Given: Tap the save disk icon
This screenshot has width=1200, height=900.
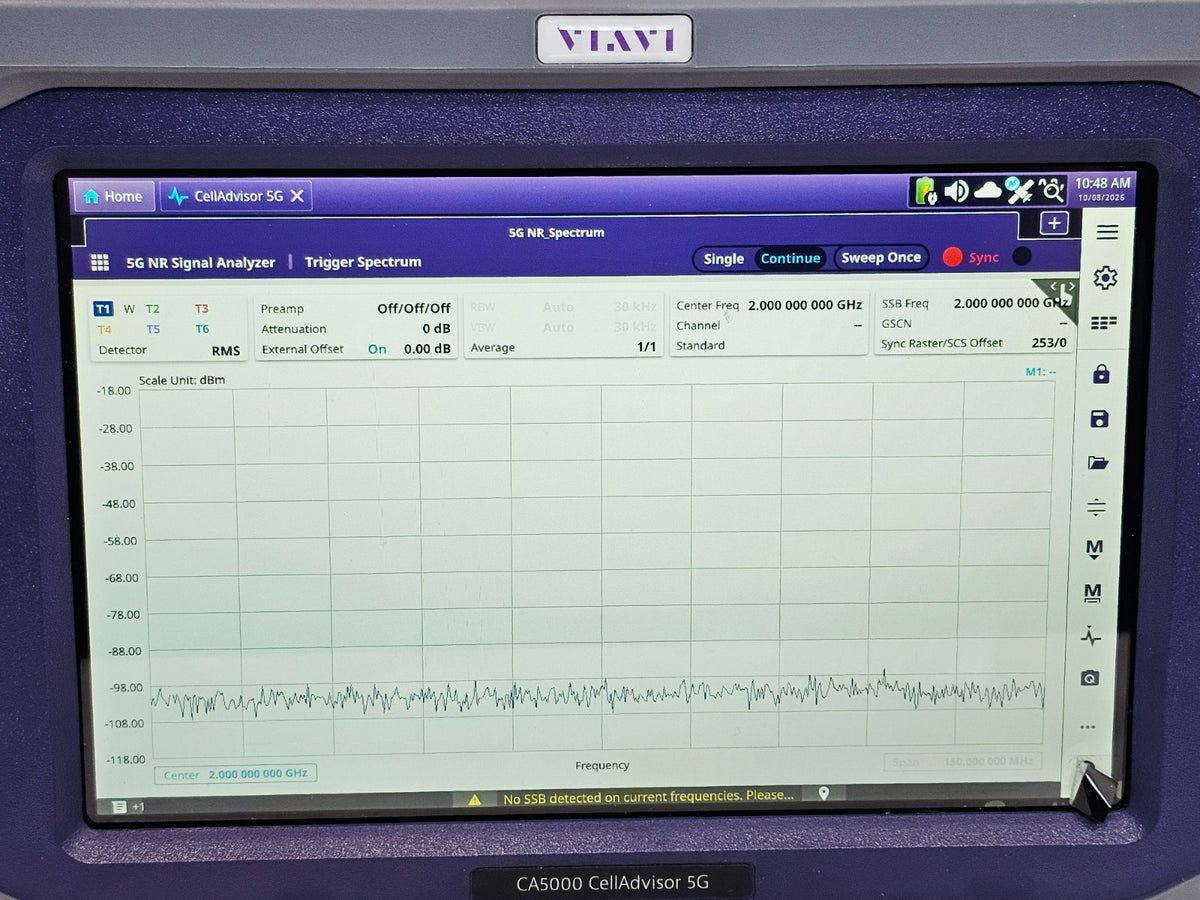Looking at the screenshot, I should (1099, 418).
